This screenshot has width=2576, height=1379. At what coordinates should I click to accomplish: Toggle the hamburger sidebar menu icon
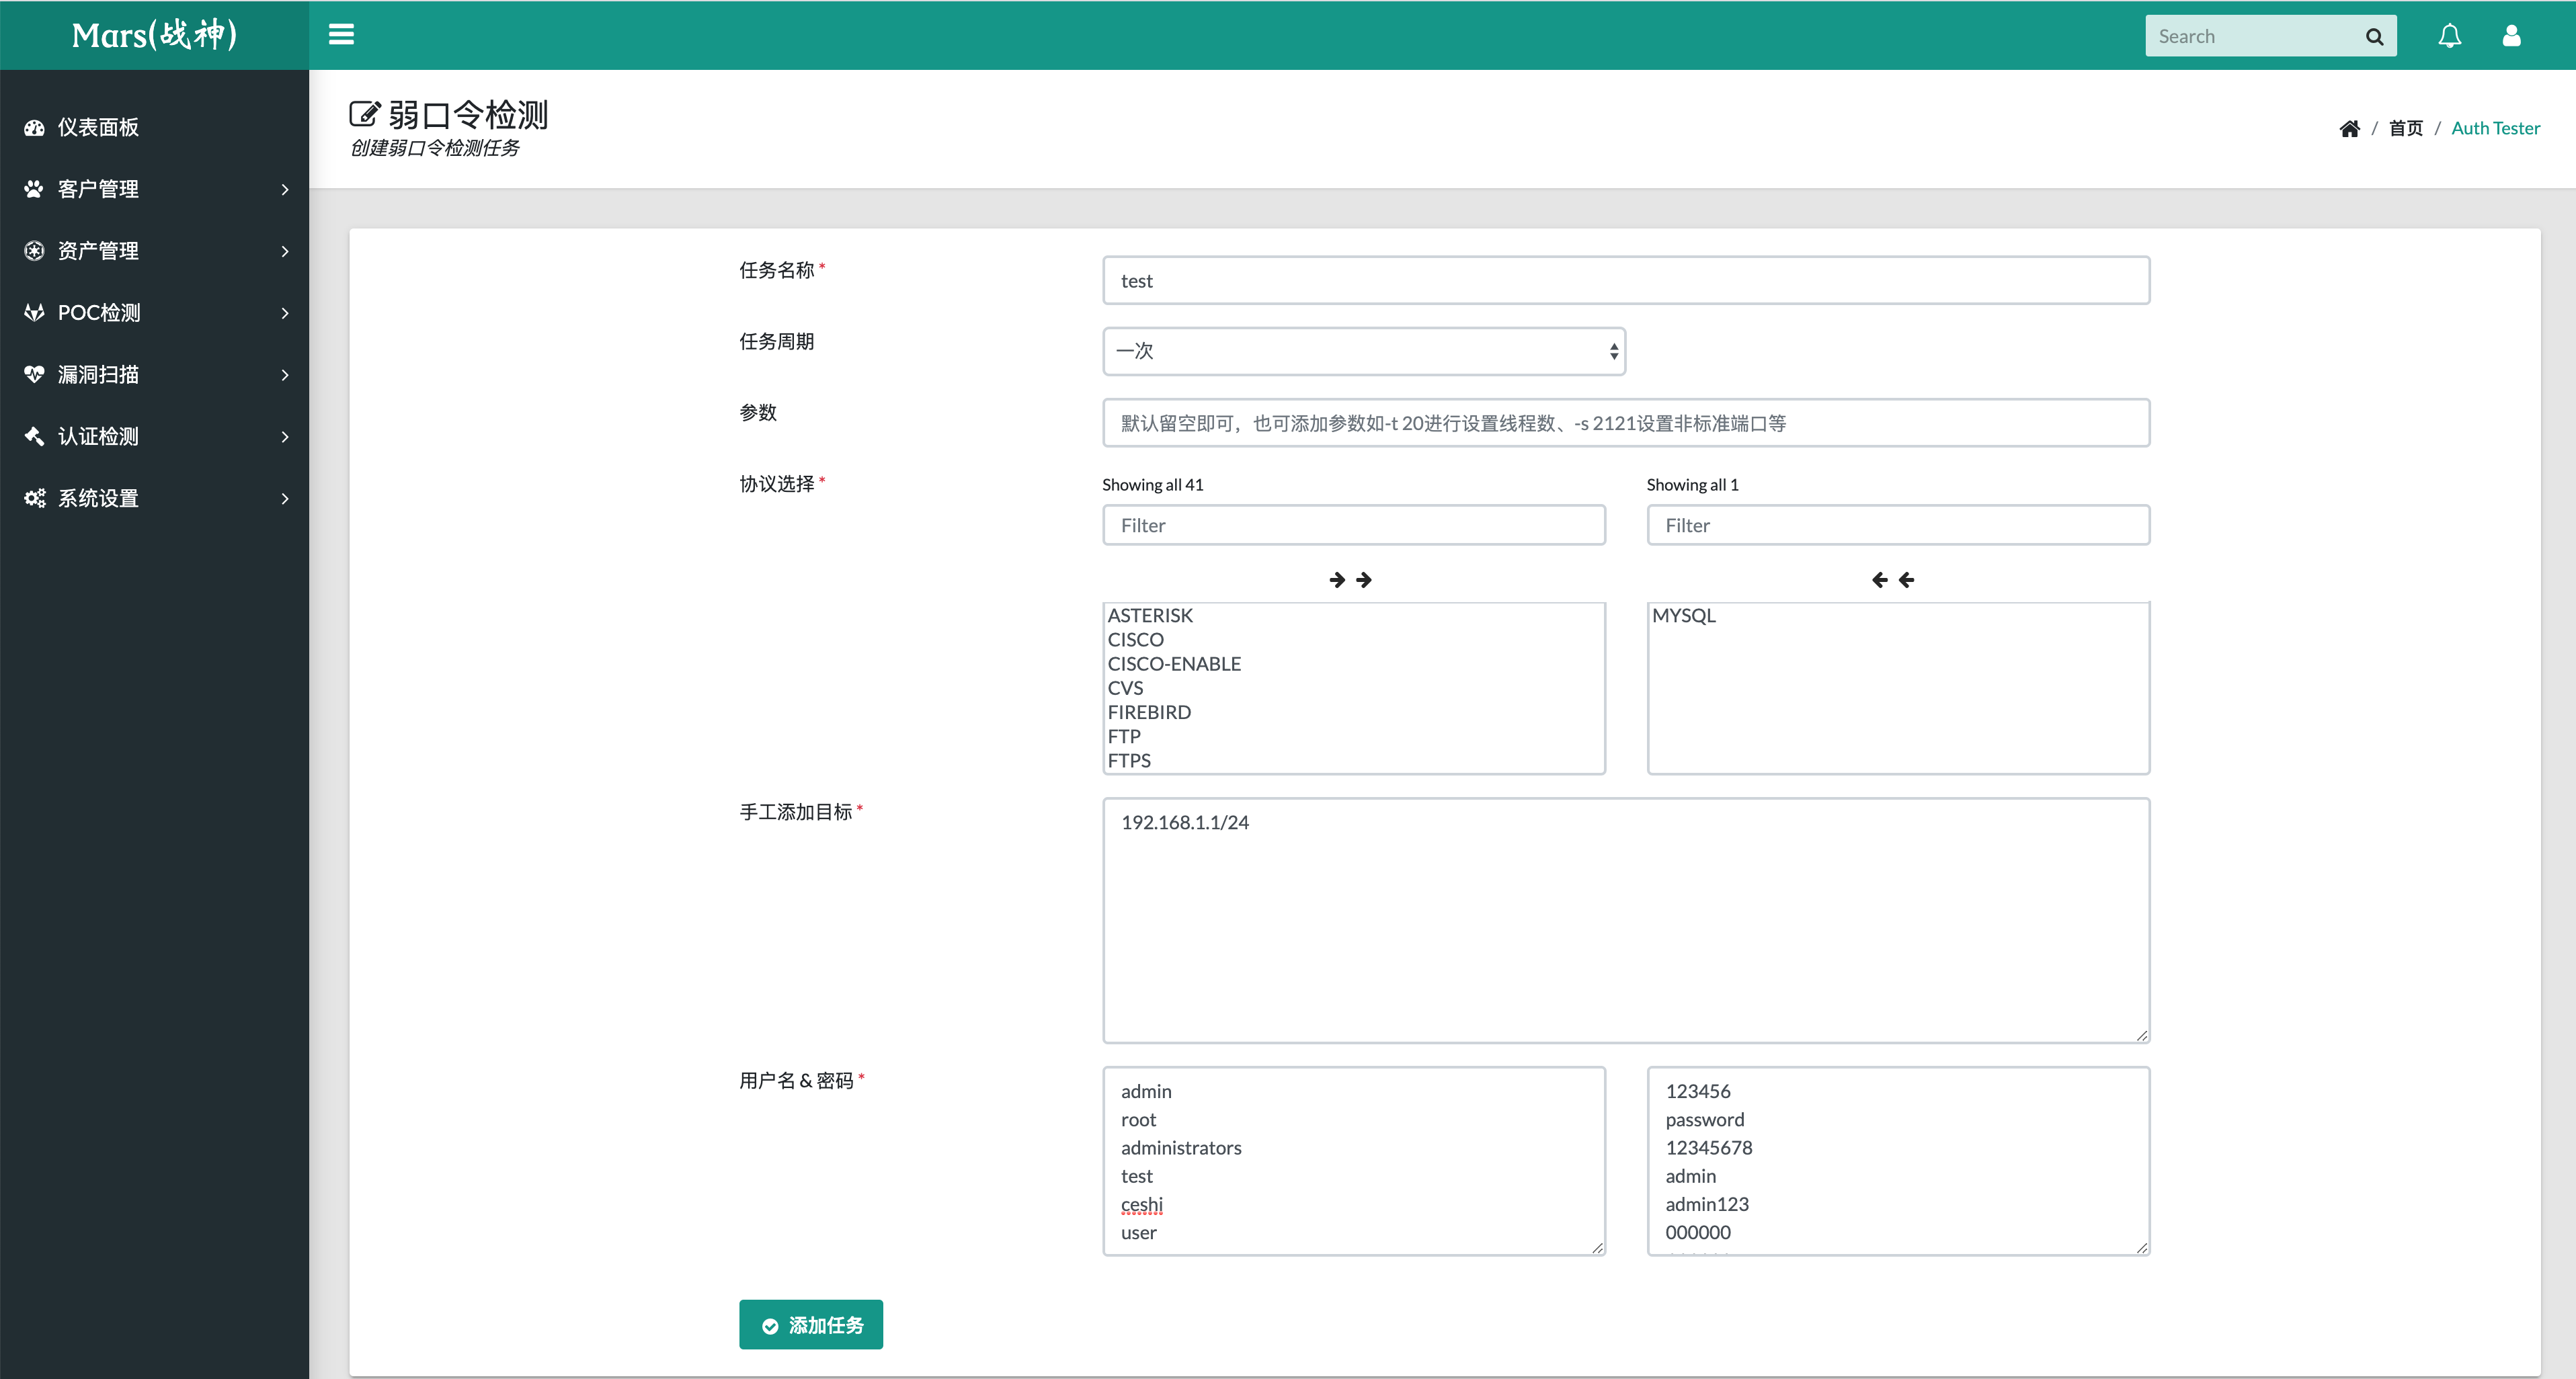(341, 35)
